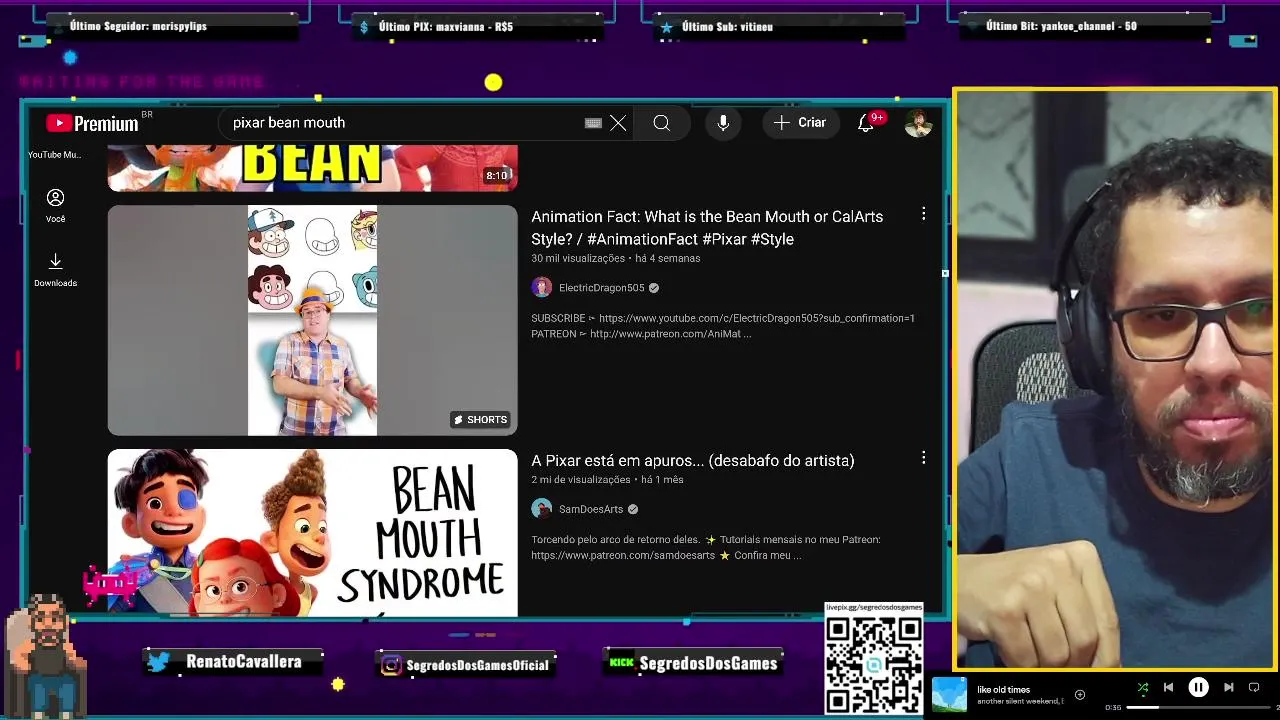Viewport: 1280px width, 720px height.
Task: Open 'A Pixar está em apuros' video title
Action: [x=692, y=461]
